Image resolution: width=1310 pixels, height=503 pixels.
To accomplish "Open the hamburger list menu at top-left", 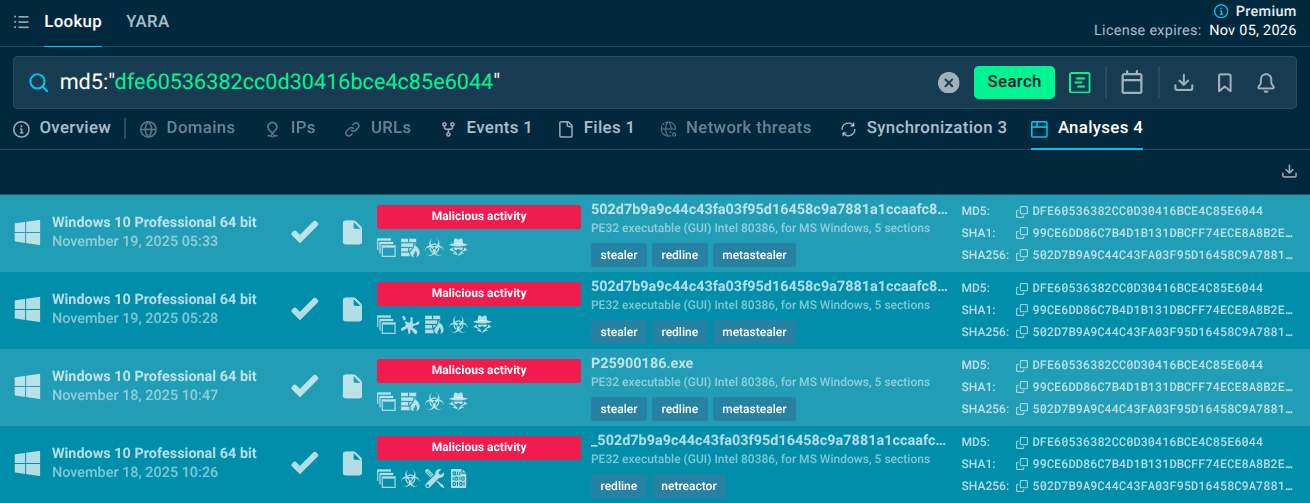I will pos(21,22).
